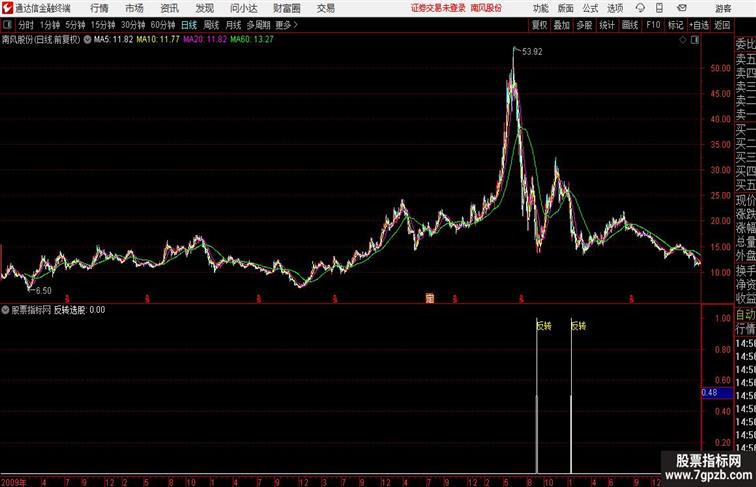Viewport: 756px width, 487px height.
Task: Click the 6.50 low price label
Action: pyautogui.click(x=43, y=291)
